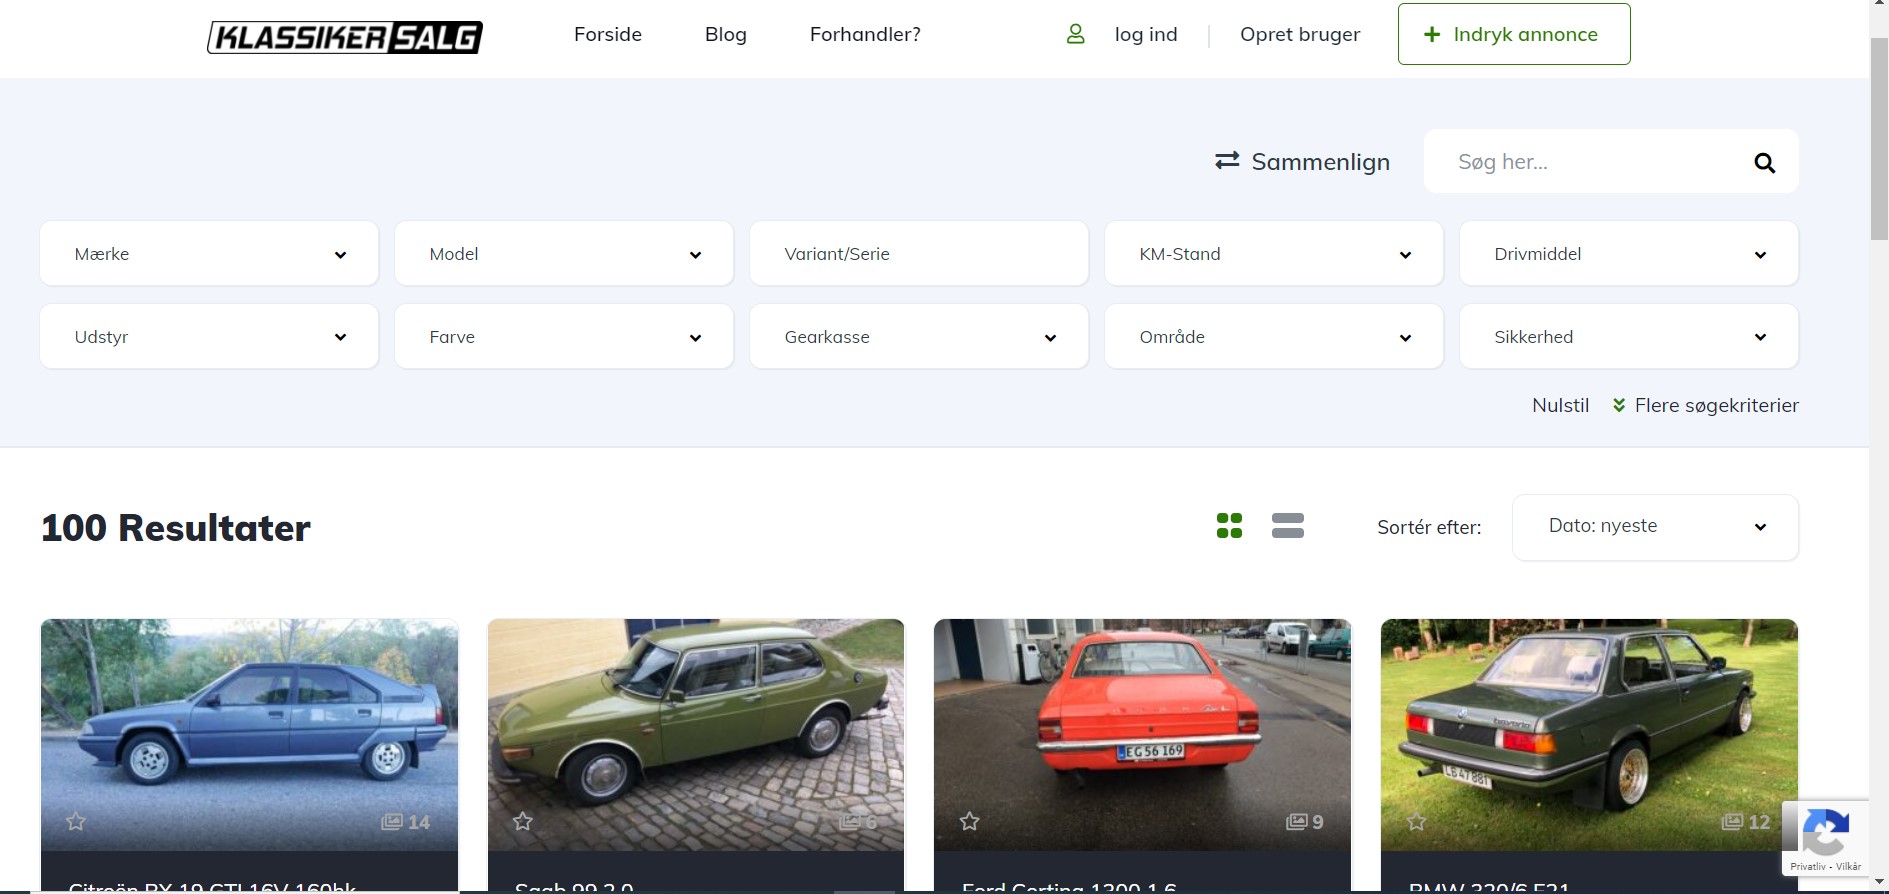Switch to grid view layout
Image resolution: width=1889 pixels, height=894 pixels.
coord(1229,526)
